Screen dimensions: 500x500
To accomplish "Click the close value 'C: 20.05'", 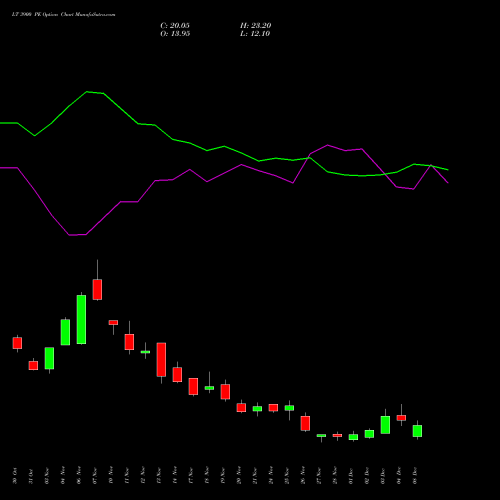I will click(175, 26).
